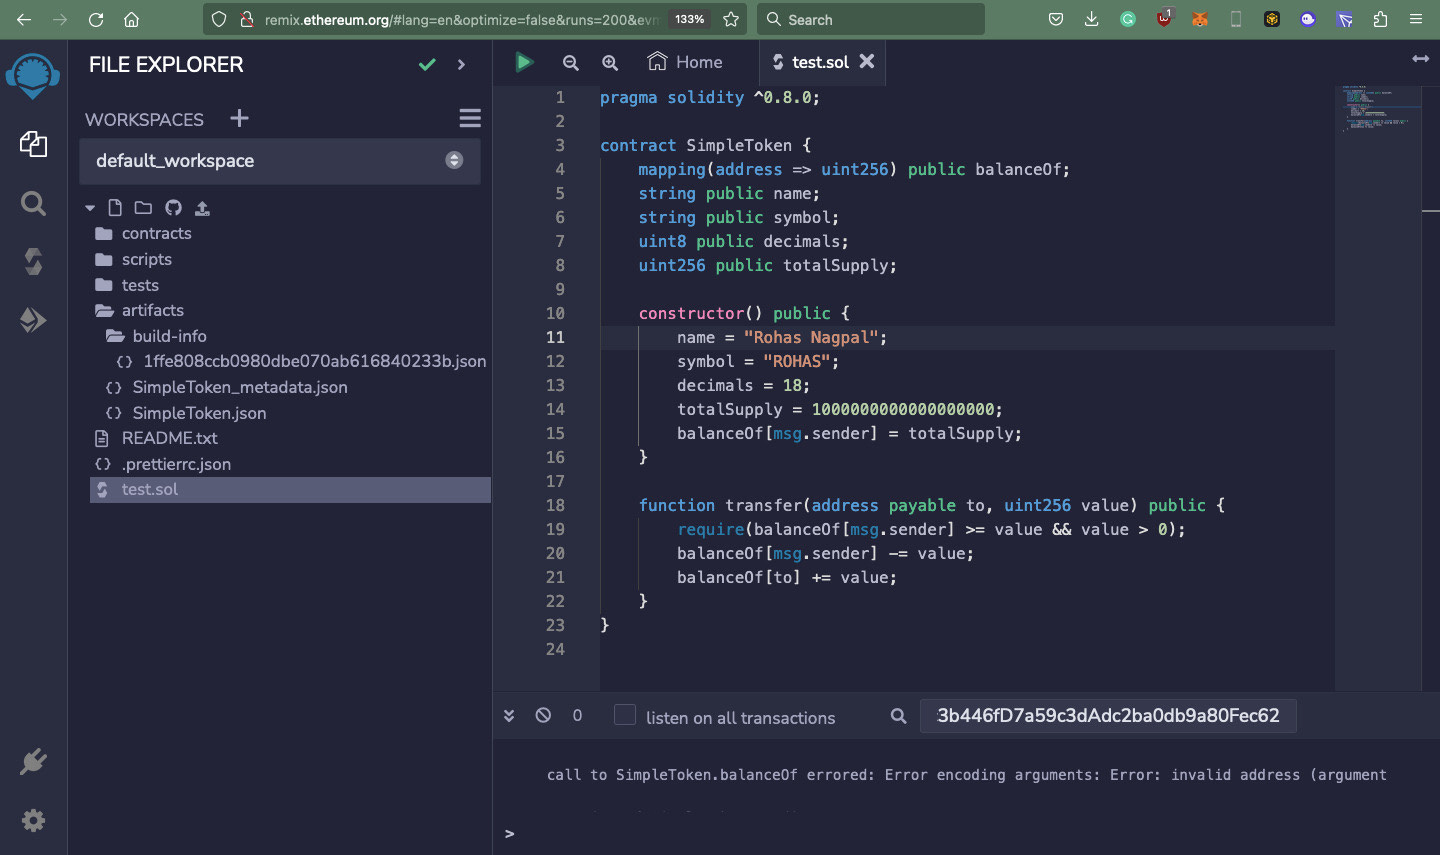This screenshot has width=1440, height=855.
Task: Open the Deploy and run transactions panel
Action: (x=33, y=320)
